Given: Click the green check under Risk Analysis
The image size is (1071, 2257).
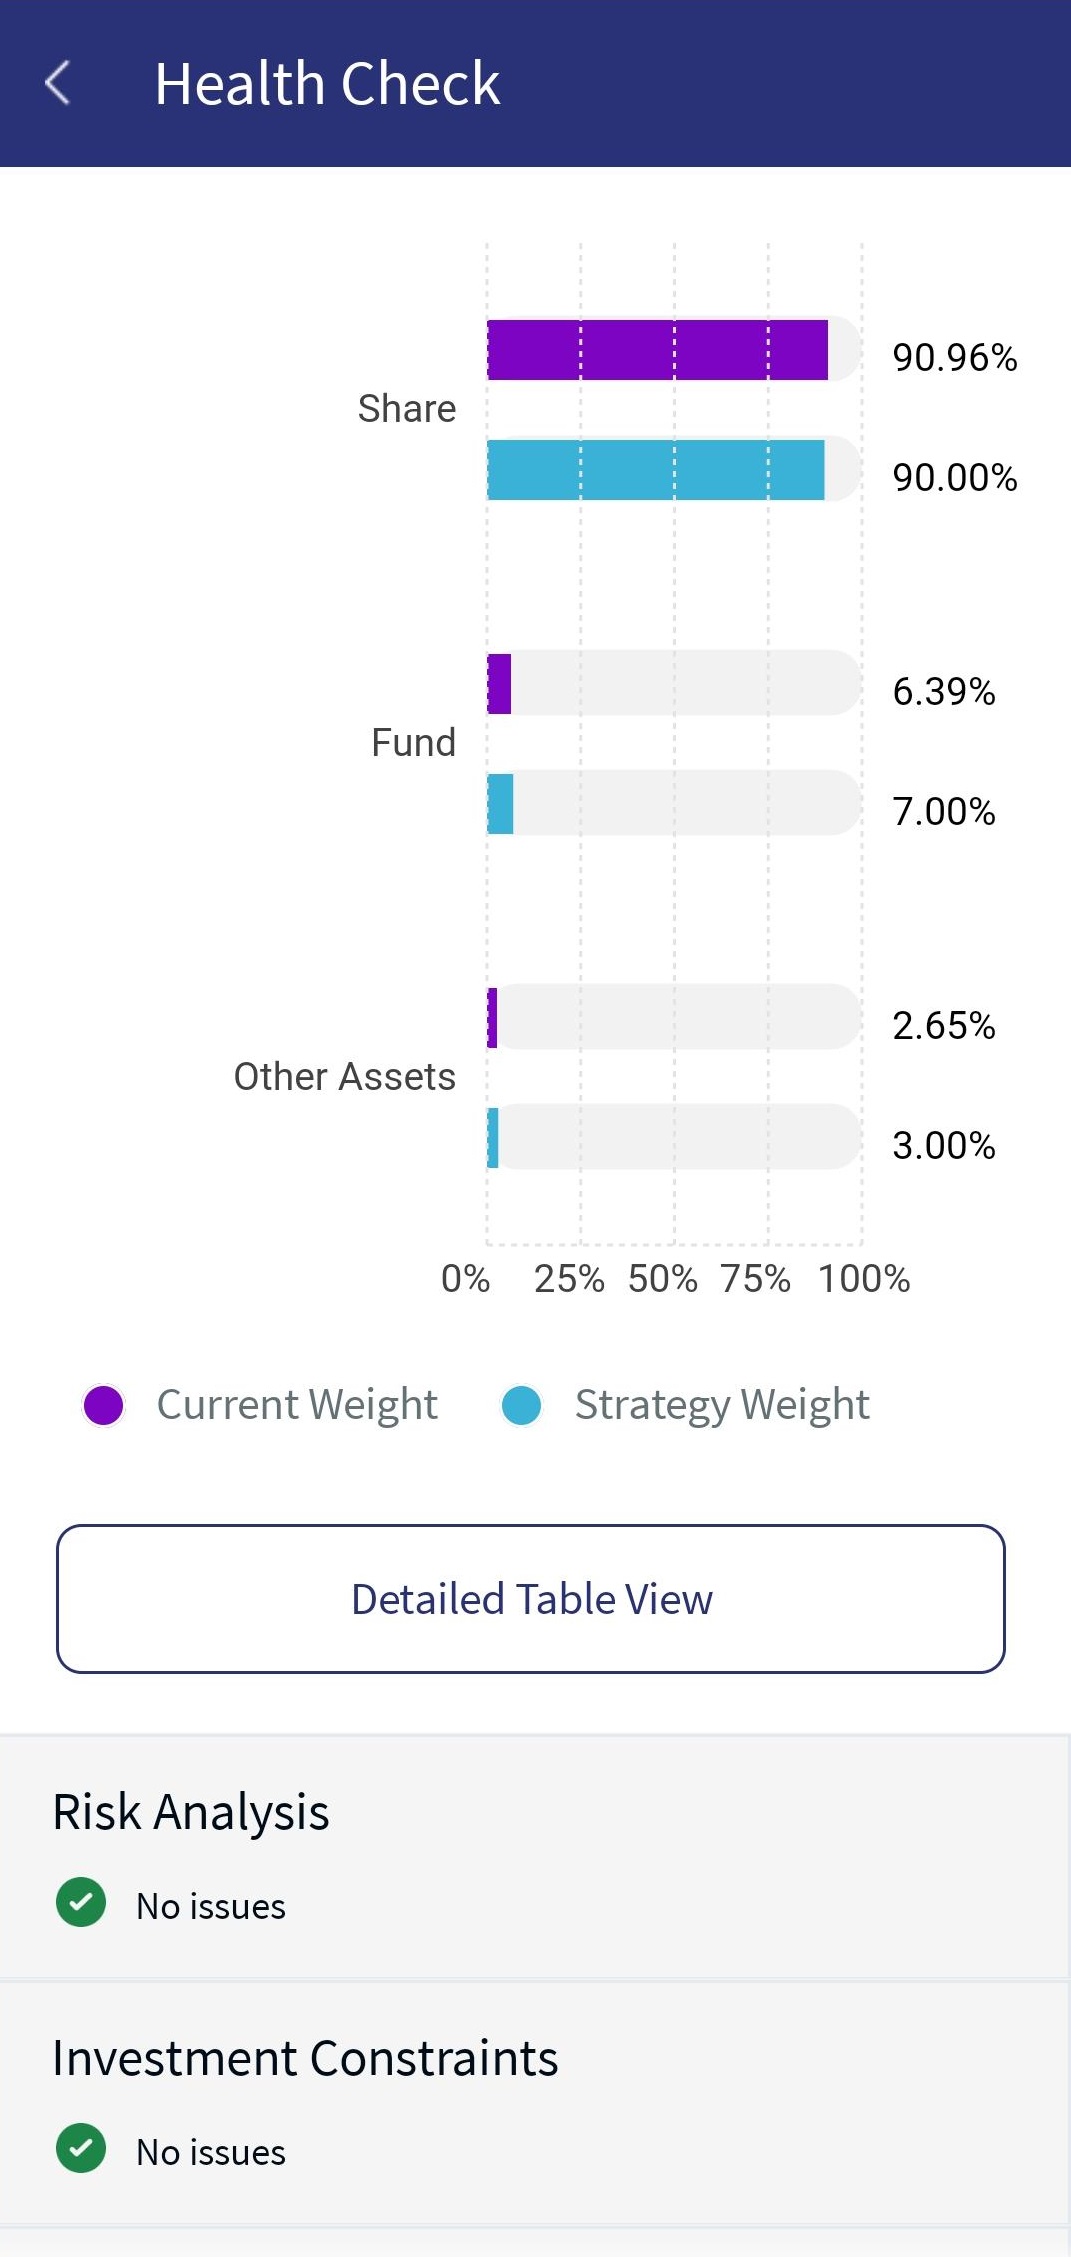Looking at the screenshot, I should coord(81,1902).
